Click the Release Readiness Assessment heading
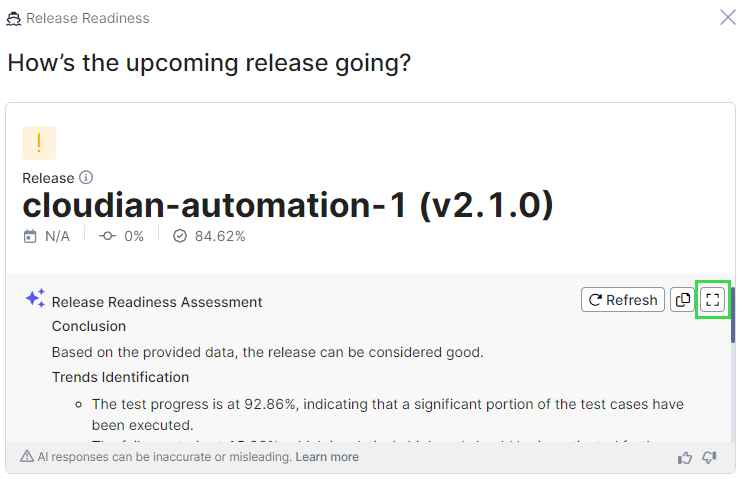Image resolution: width=746 pixels, height=479 pixels. tap(157, 302)
